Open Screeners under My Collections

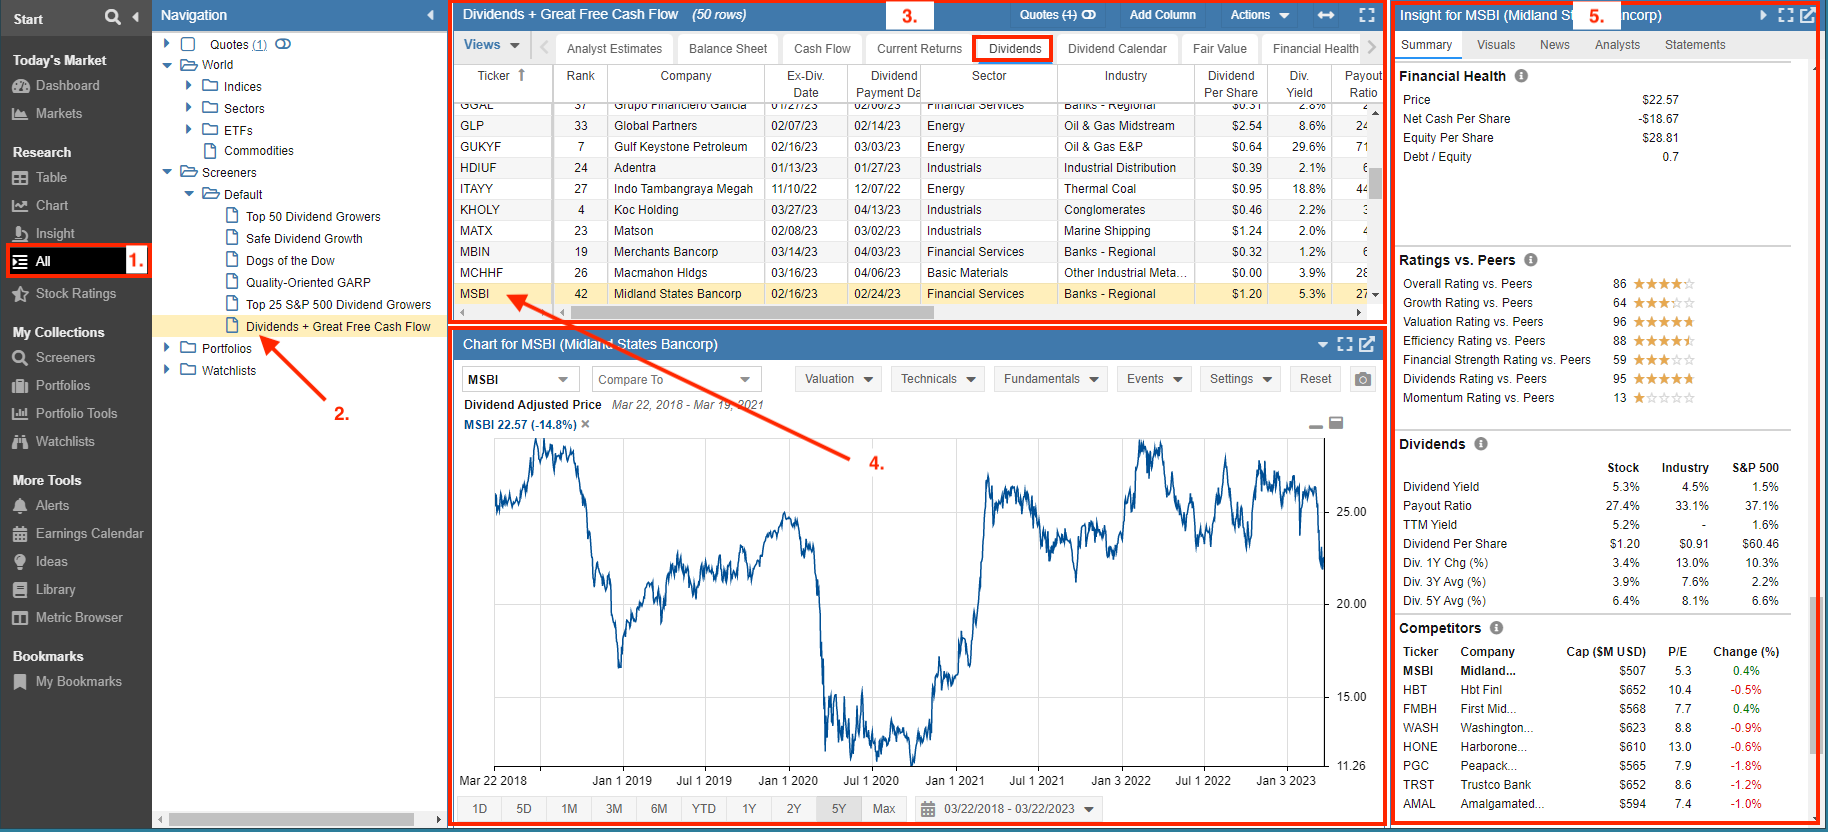coord(65,358)
